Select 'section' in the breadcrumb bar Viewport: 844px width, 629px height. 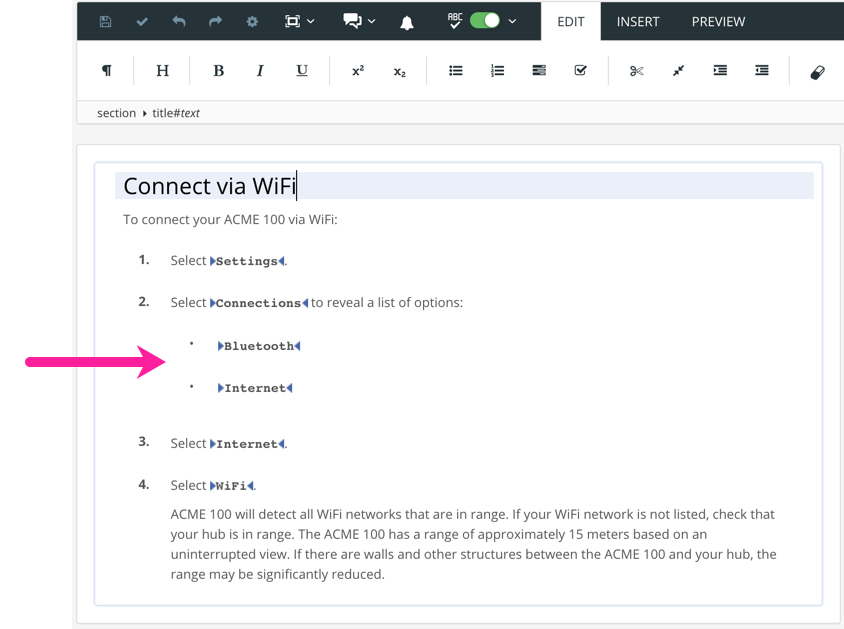[x=116, y=113]
